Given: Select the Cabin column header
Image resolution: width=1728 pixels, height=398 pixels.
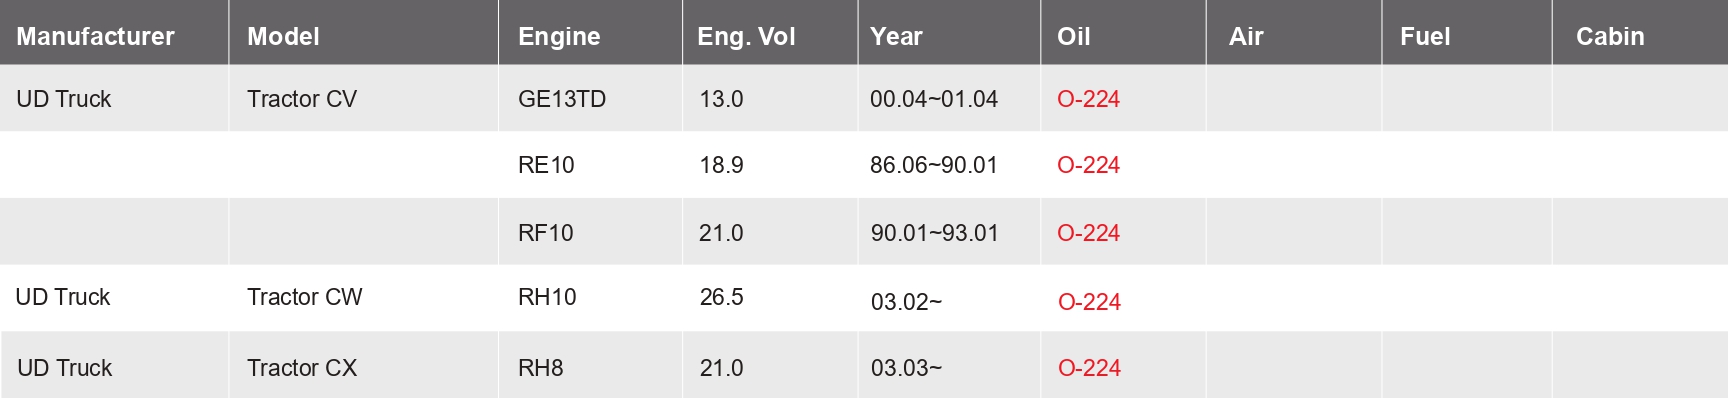Looking at the screenshot, I should tap(1610, 37).
